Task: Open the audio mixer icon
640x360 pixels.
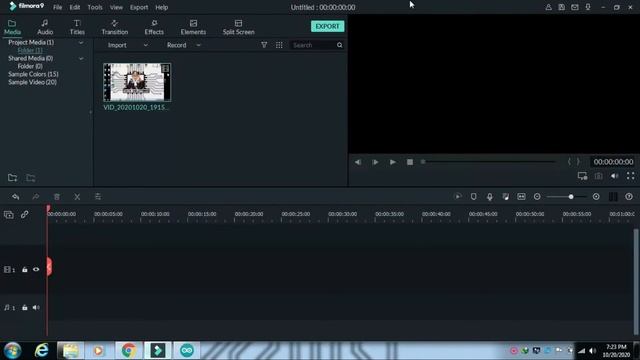Action: (505, 197)
